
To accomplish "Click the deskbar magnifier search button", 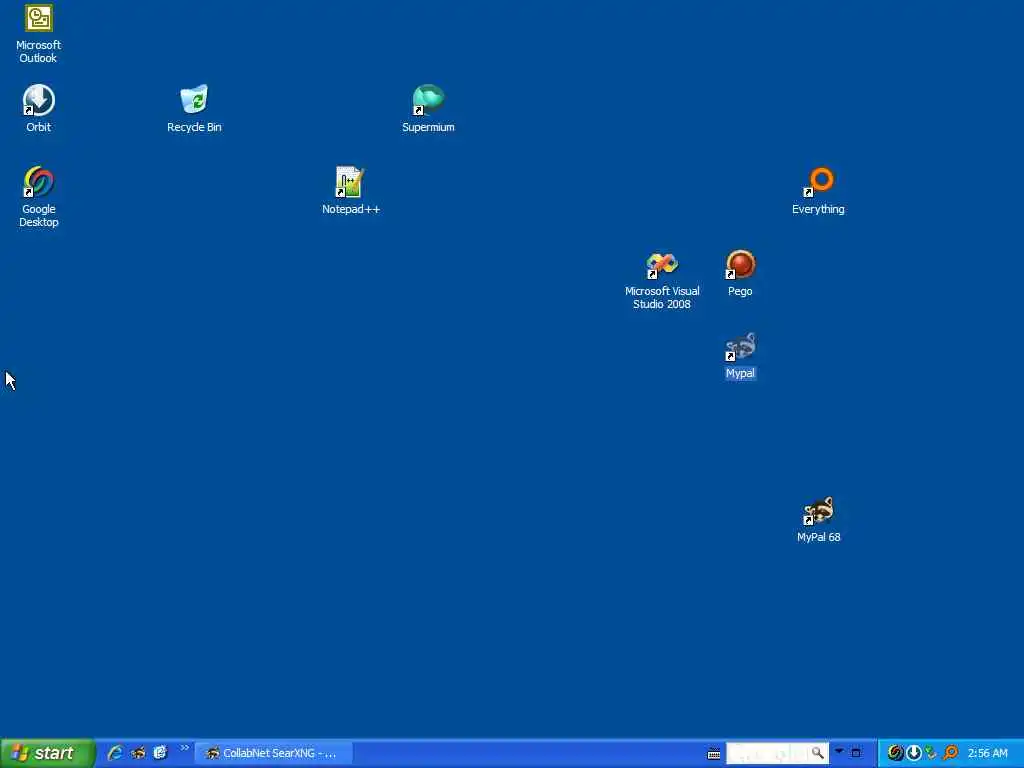I will (x=818, y=753).
